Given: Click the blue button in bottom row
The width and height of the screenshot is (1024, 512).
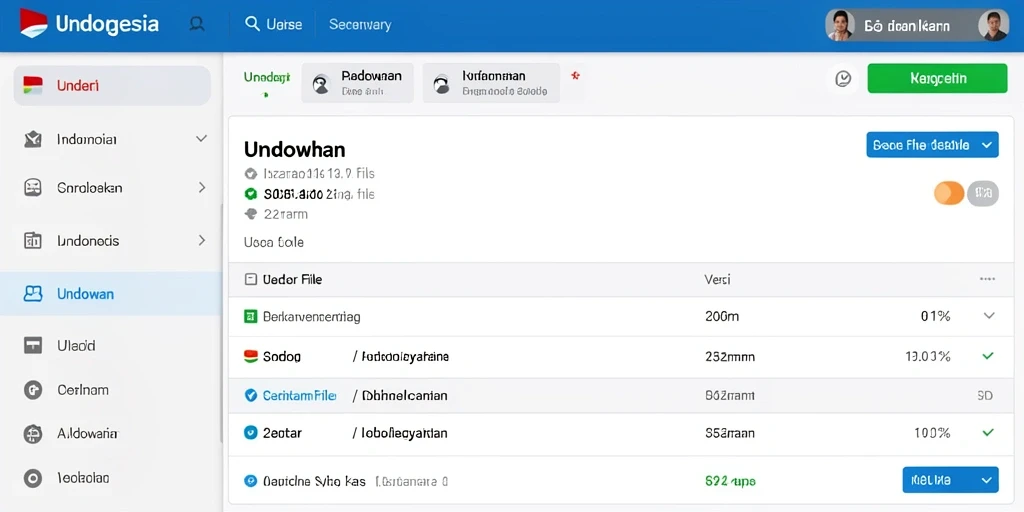Looking at the screenshot, I should tap(950, 479).
